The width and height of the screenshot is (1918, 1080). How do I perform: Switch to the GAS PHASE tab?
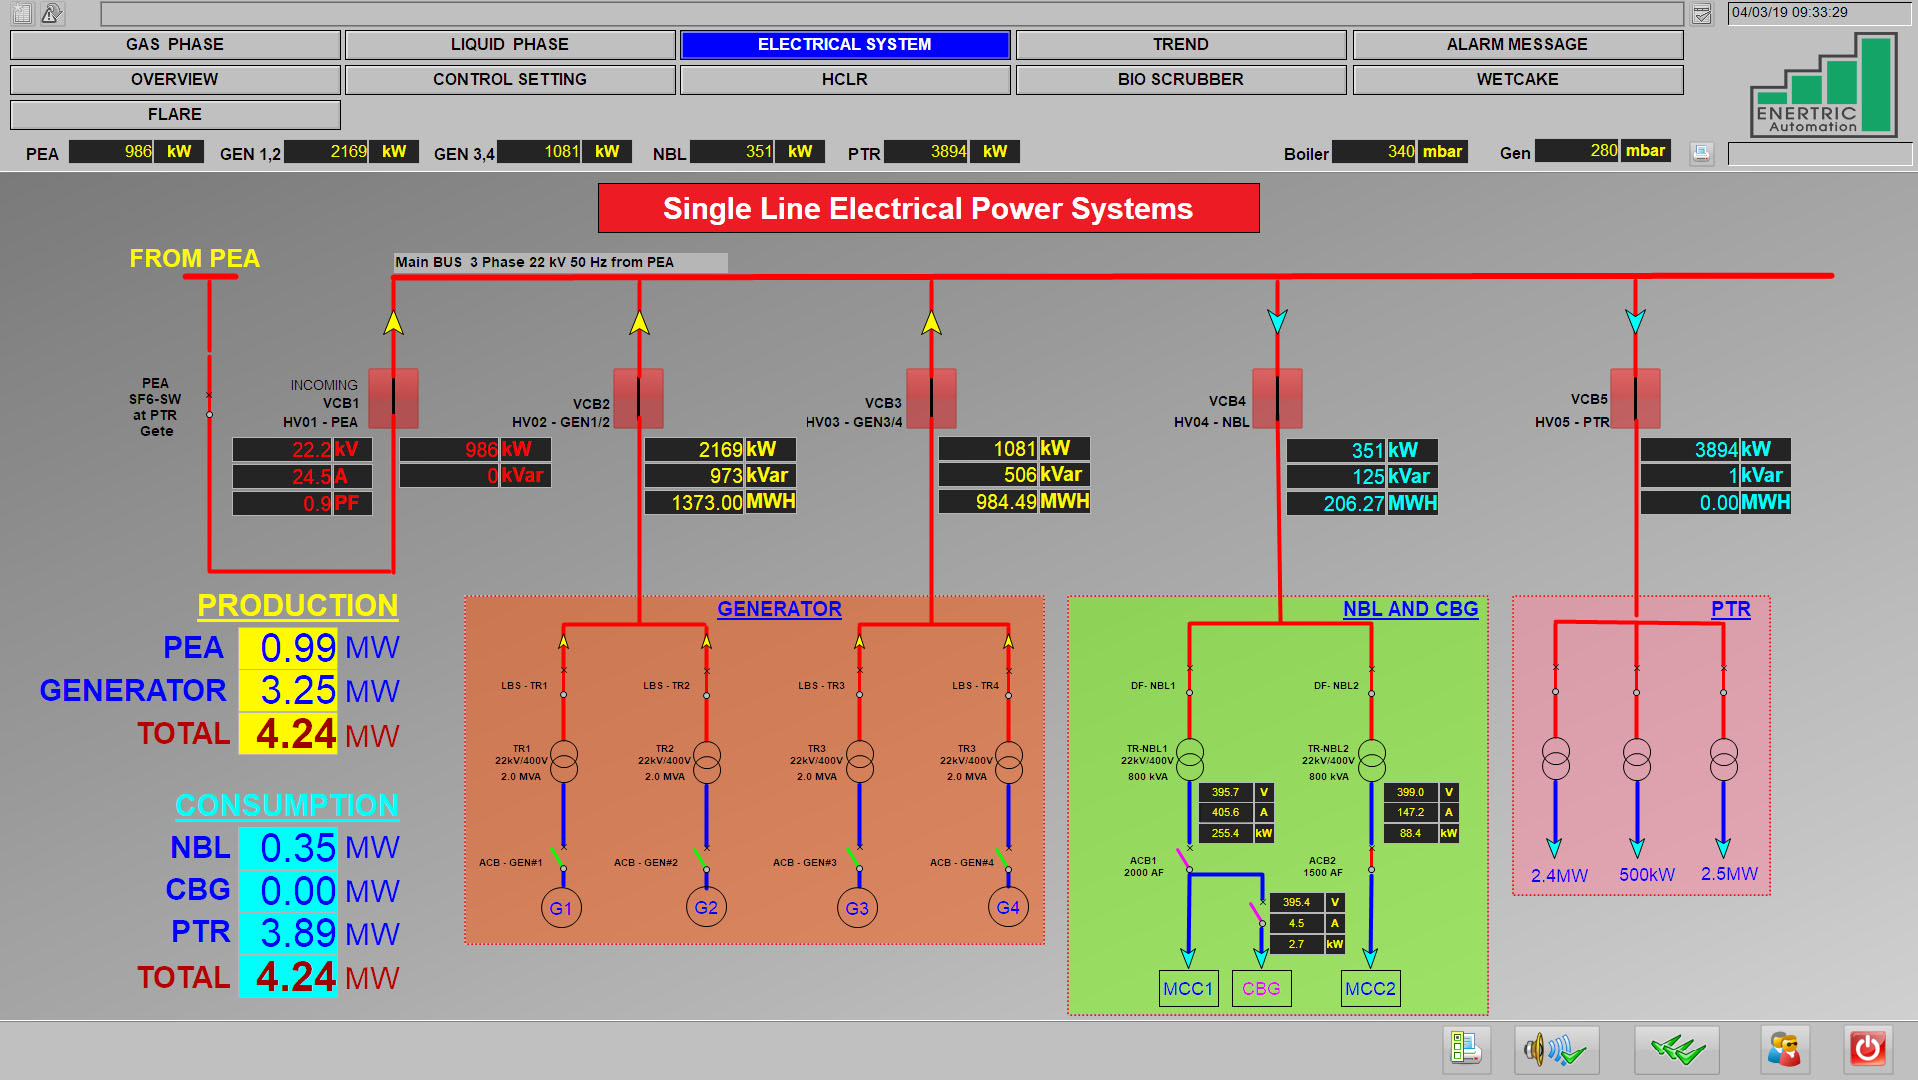pos(175,45)
